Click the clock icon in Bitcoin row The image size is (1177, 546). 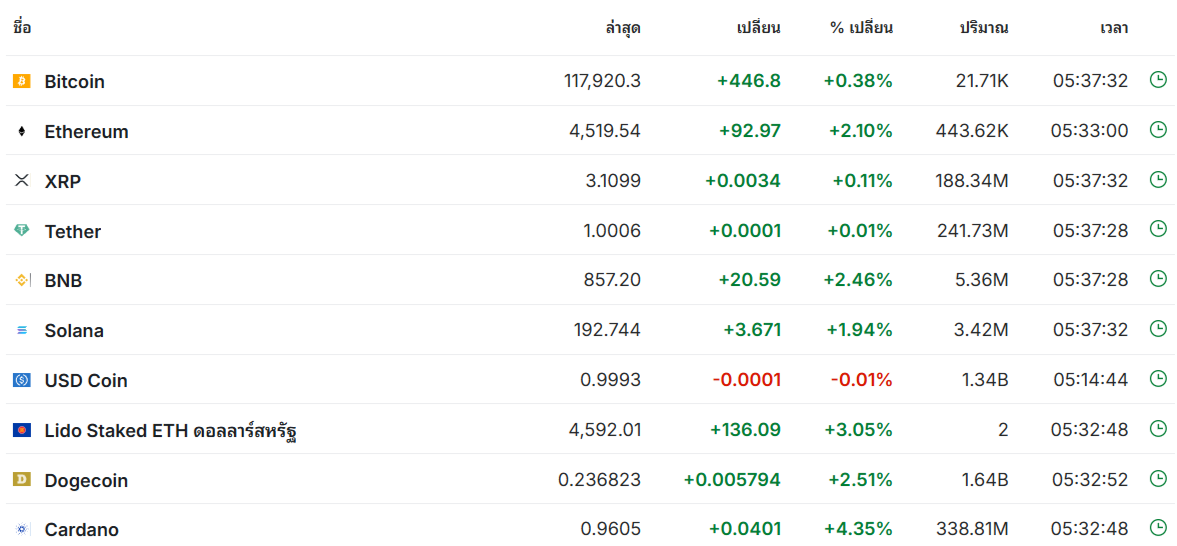(x=1158, y=80)
